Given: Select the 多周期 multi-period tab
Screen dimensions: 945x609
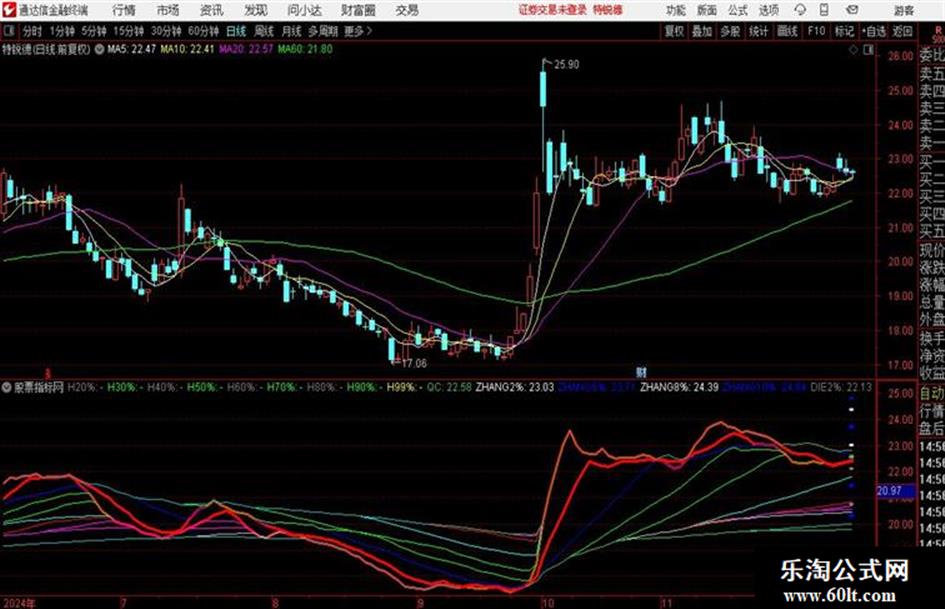Looking at the screenshot, I should (323, 31).
